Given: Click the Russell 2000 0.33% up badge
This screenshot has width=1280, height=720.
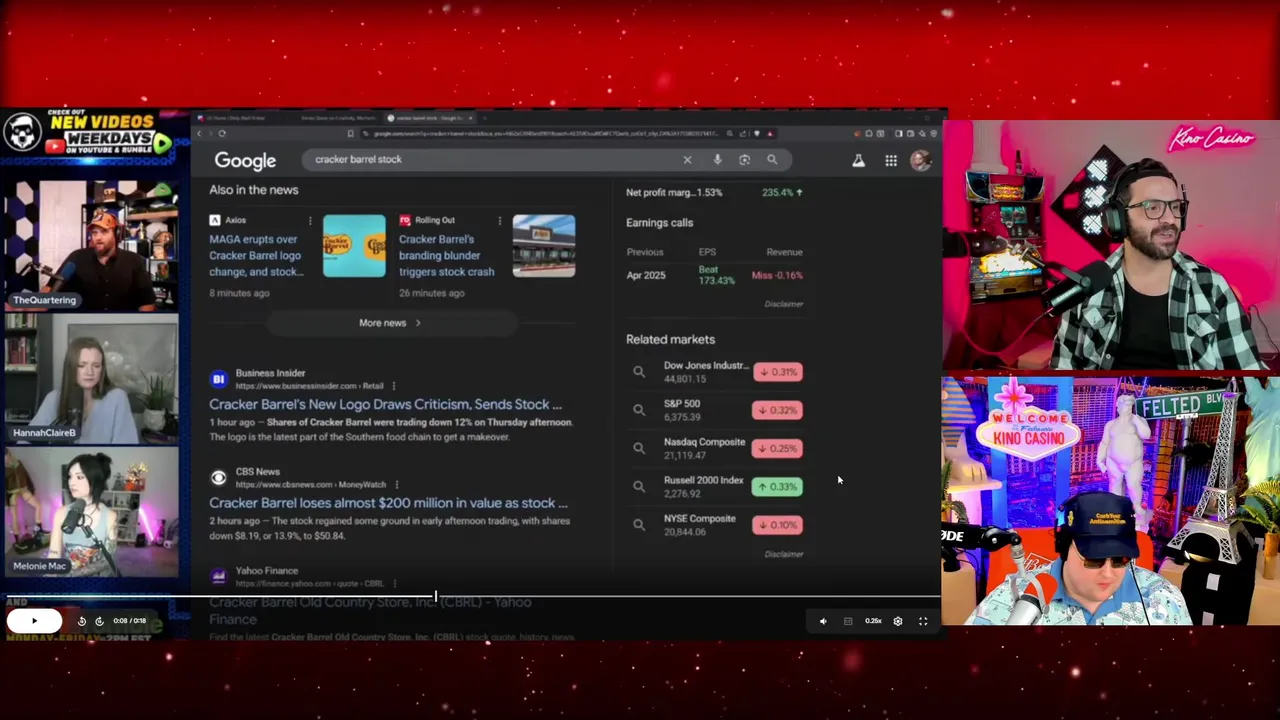Looking at the screenshot, I should pos(778,486).
